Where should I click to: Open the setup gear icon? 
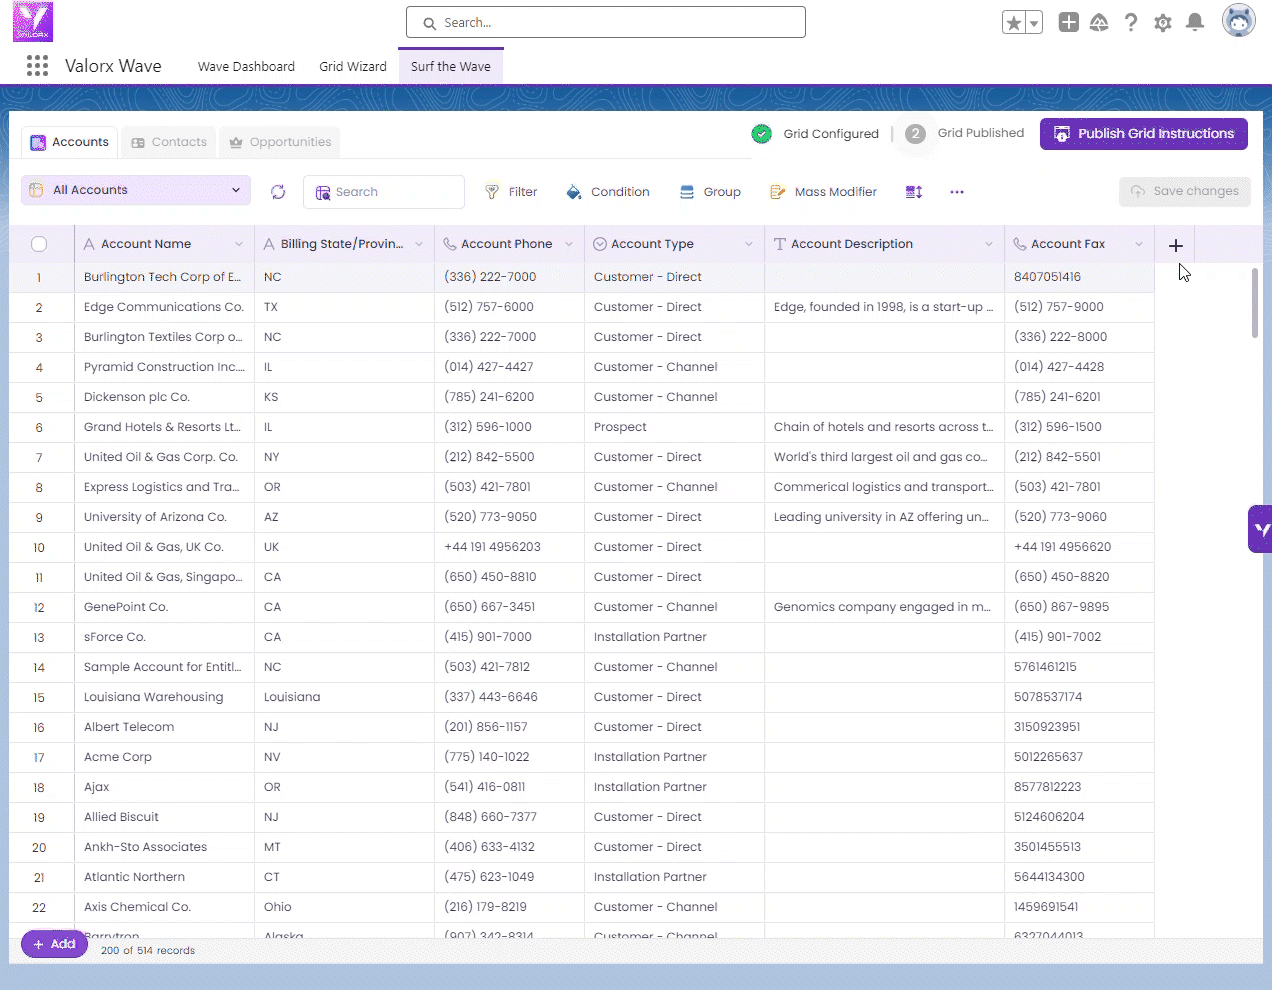[x=1162, y=22]
